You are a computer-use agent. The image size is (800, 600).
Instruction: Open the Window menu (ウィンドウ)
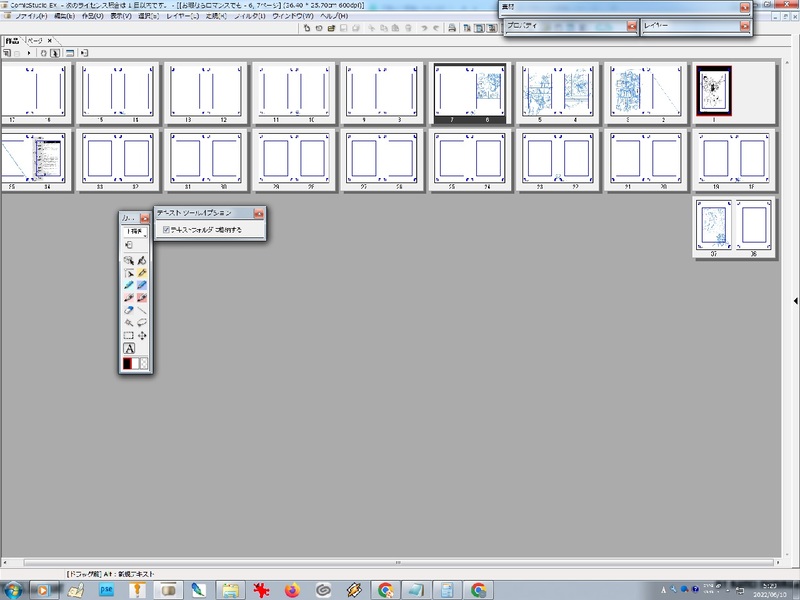click(x=292, y=16)
